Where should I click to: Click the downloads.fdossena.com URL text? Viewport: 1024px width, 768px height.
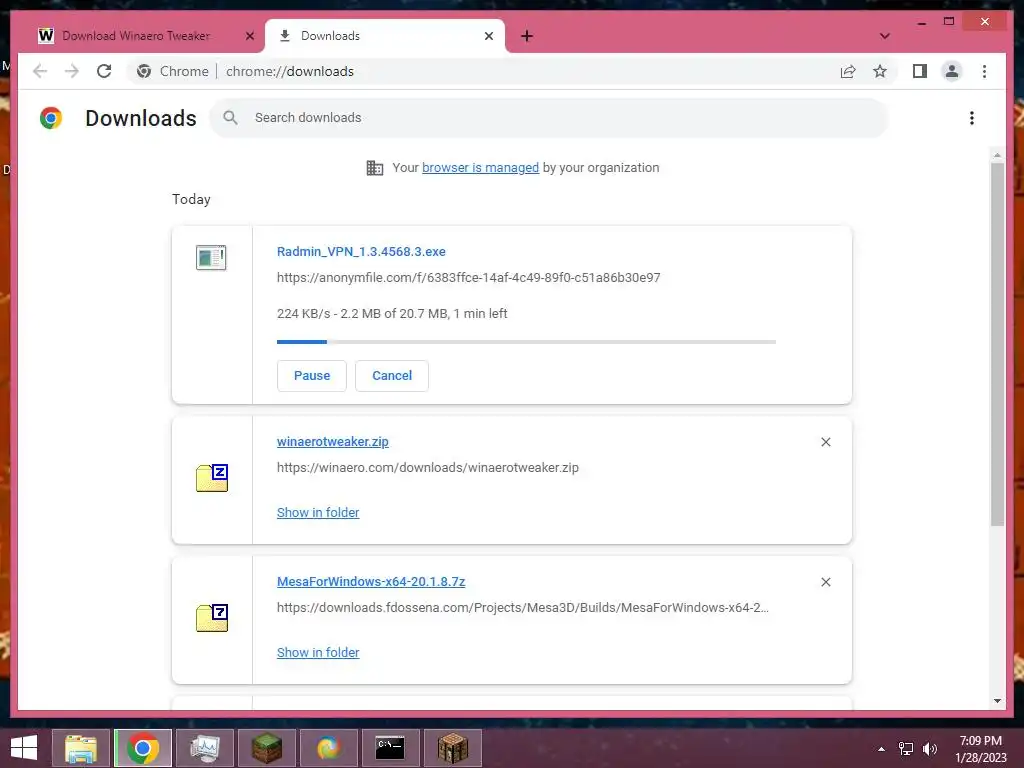tap(522, 607)
